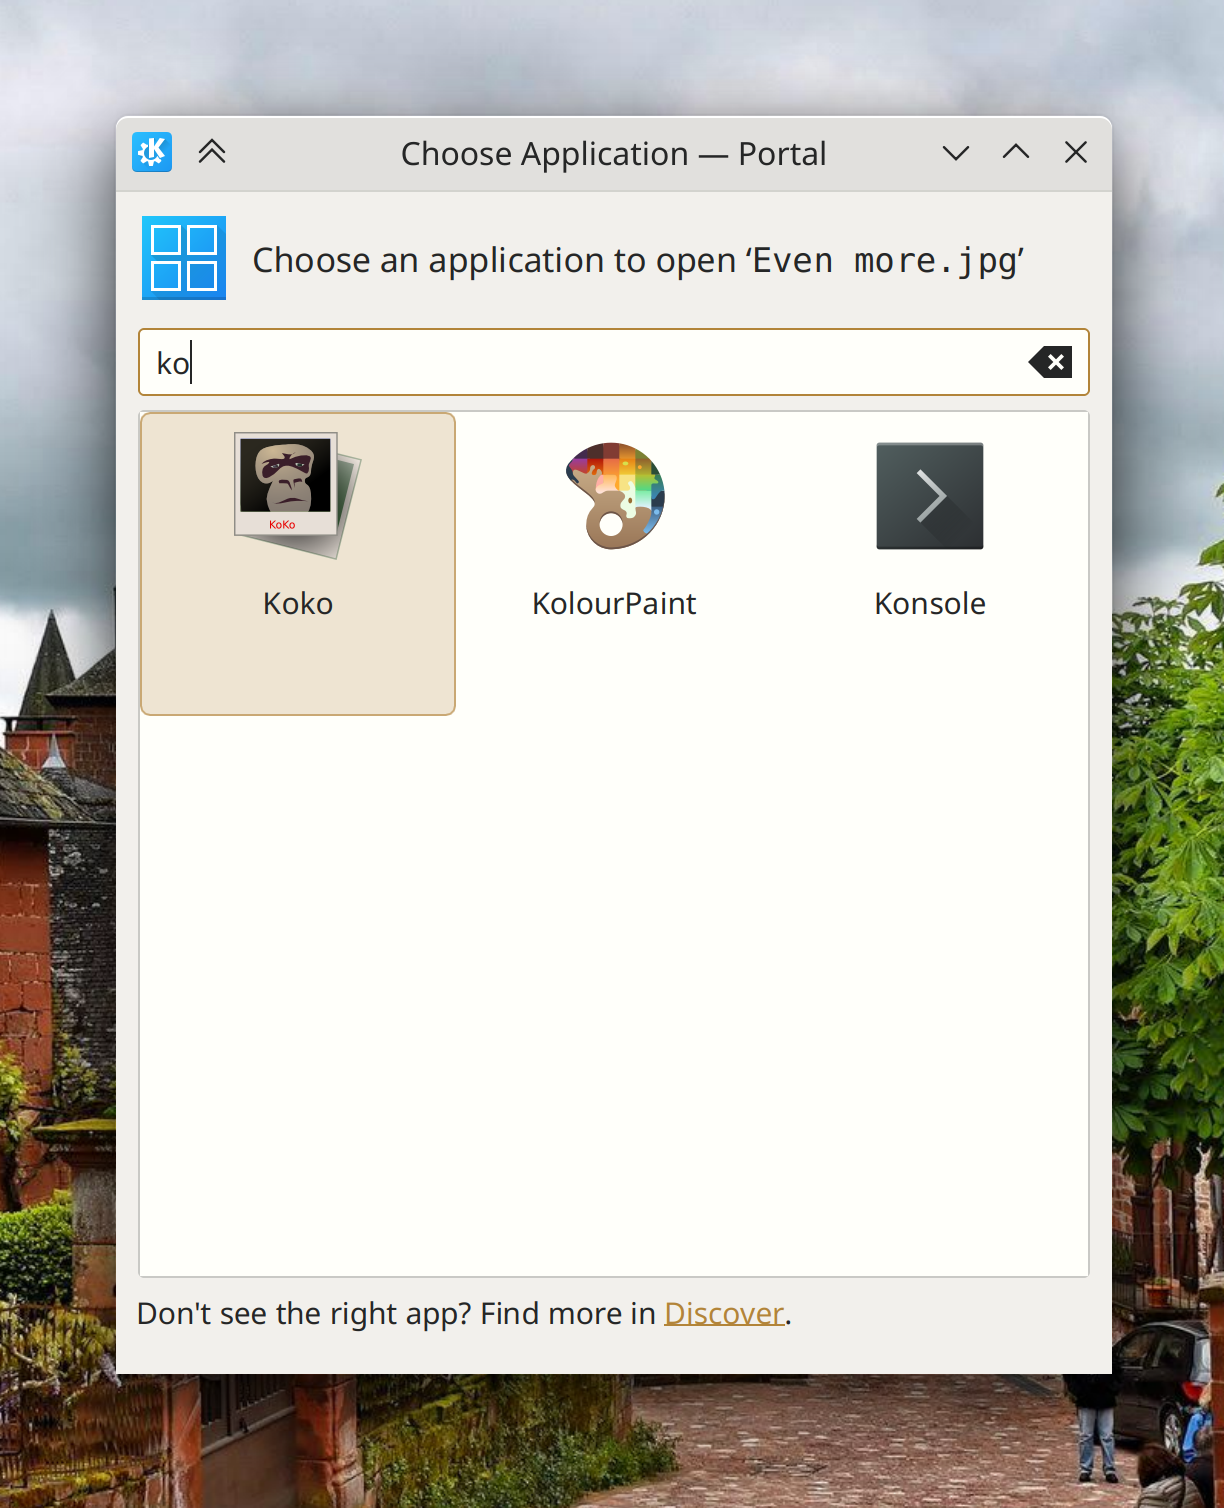The height and width of the screenshot is (1508, 1224).
Task: Click the 'Koko' name label
Action: tap(298, 604)
